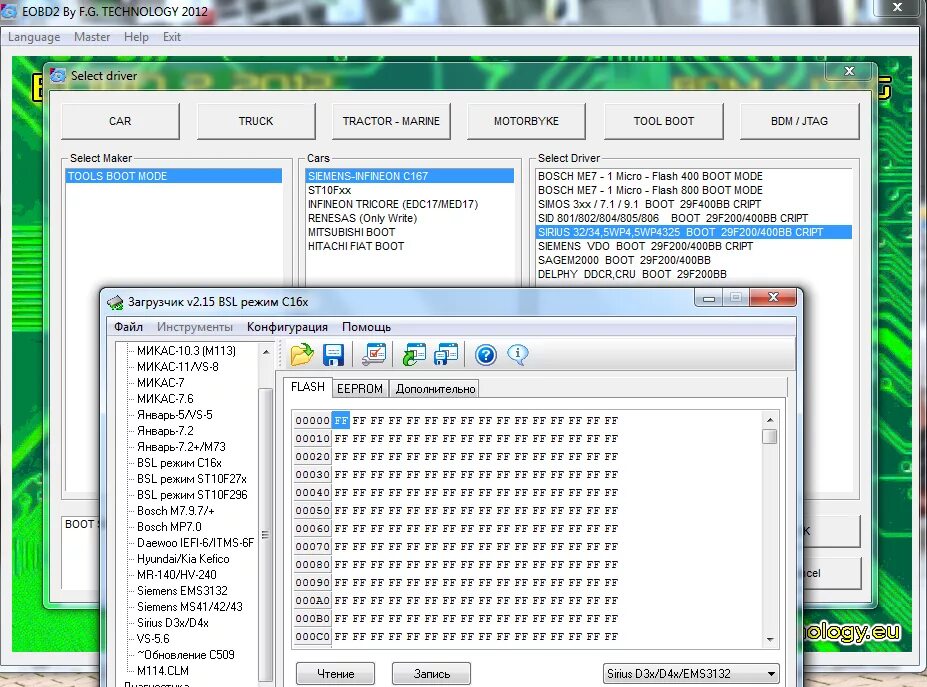Open the Language menu in EOBD2 window
The image size is (927, 687).
[34, 37]
